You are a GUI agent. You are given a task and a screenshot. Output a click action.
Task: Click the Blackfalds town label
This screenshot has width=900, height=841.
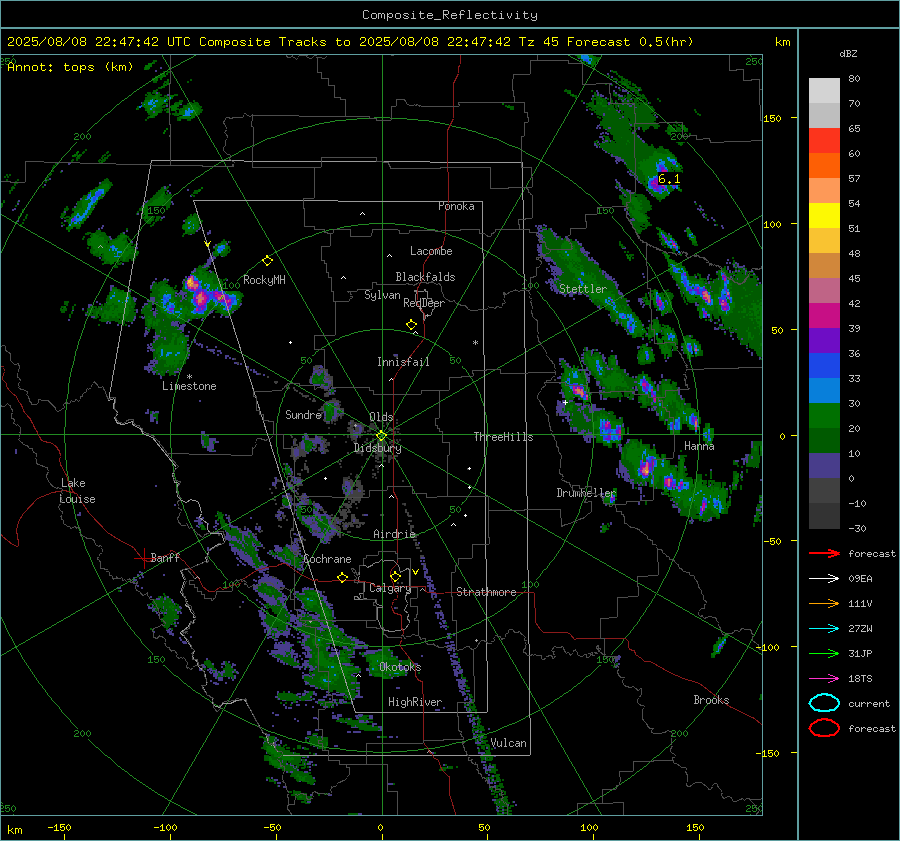[425, 277]
